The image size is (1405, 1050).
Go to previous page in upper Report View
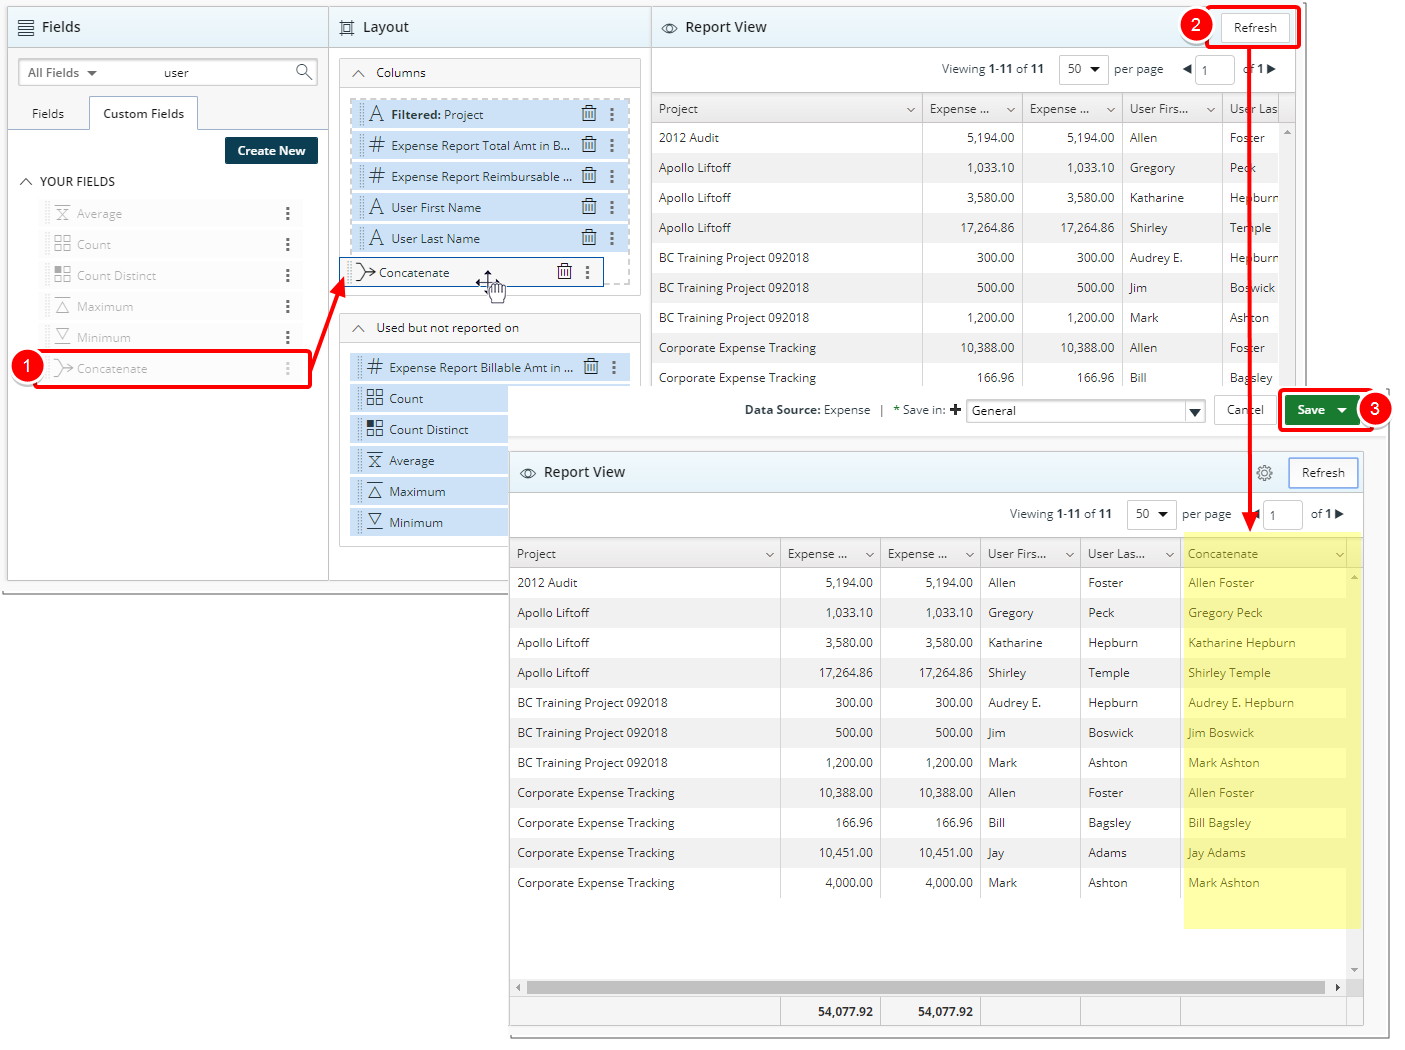1187,69
